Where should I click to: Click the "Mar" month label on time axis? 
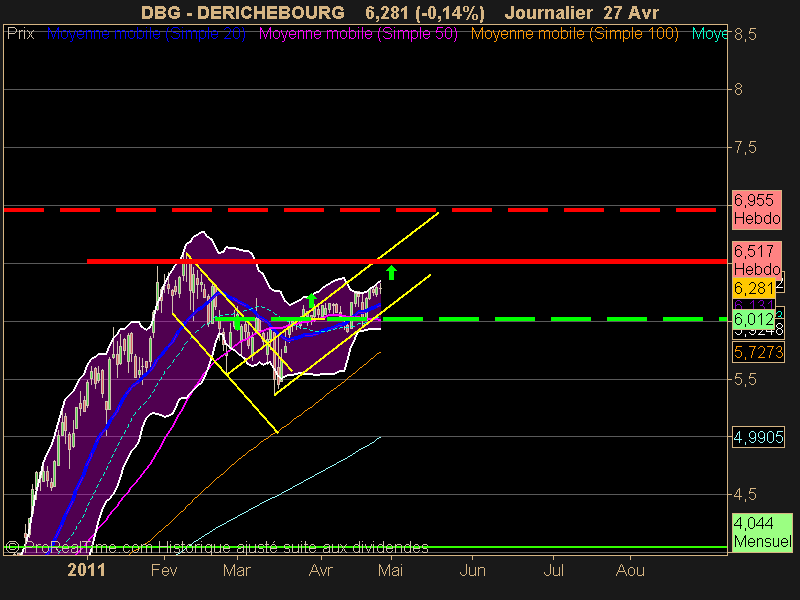tap(237, 570)
